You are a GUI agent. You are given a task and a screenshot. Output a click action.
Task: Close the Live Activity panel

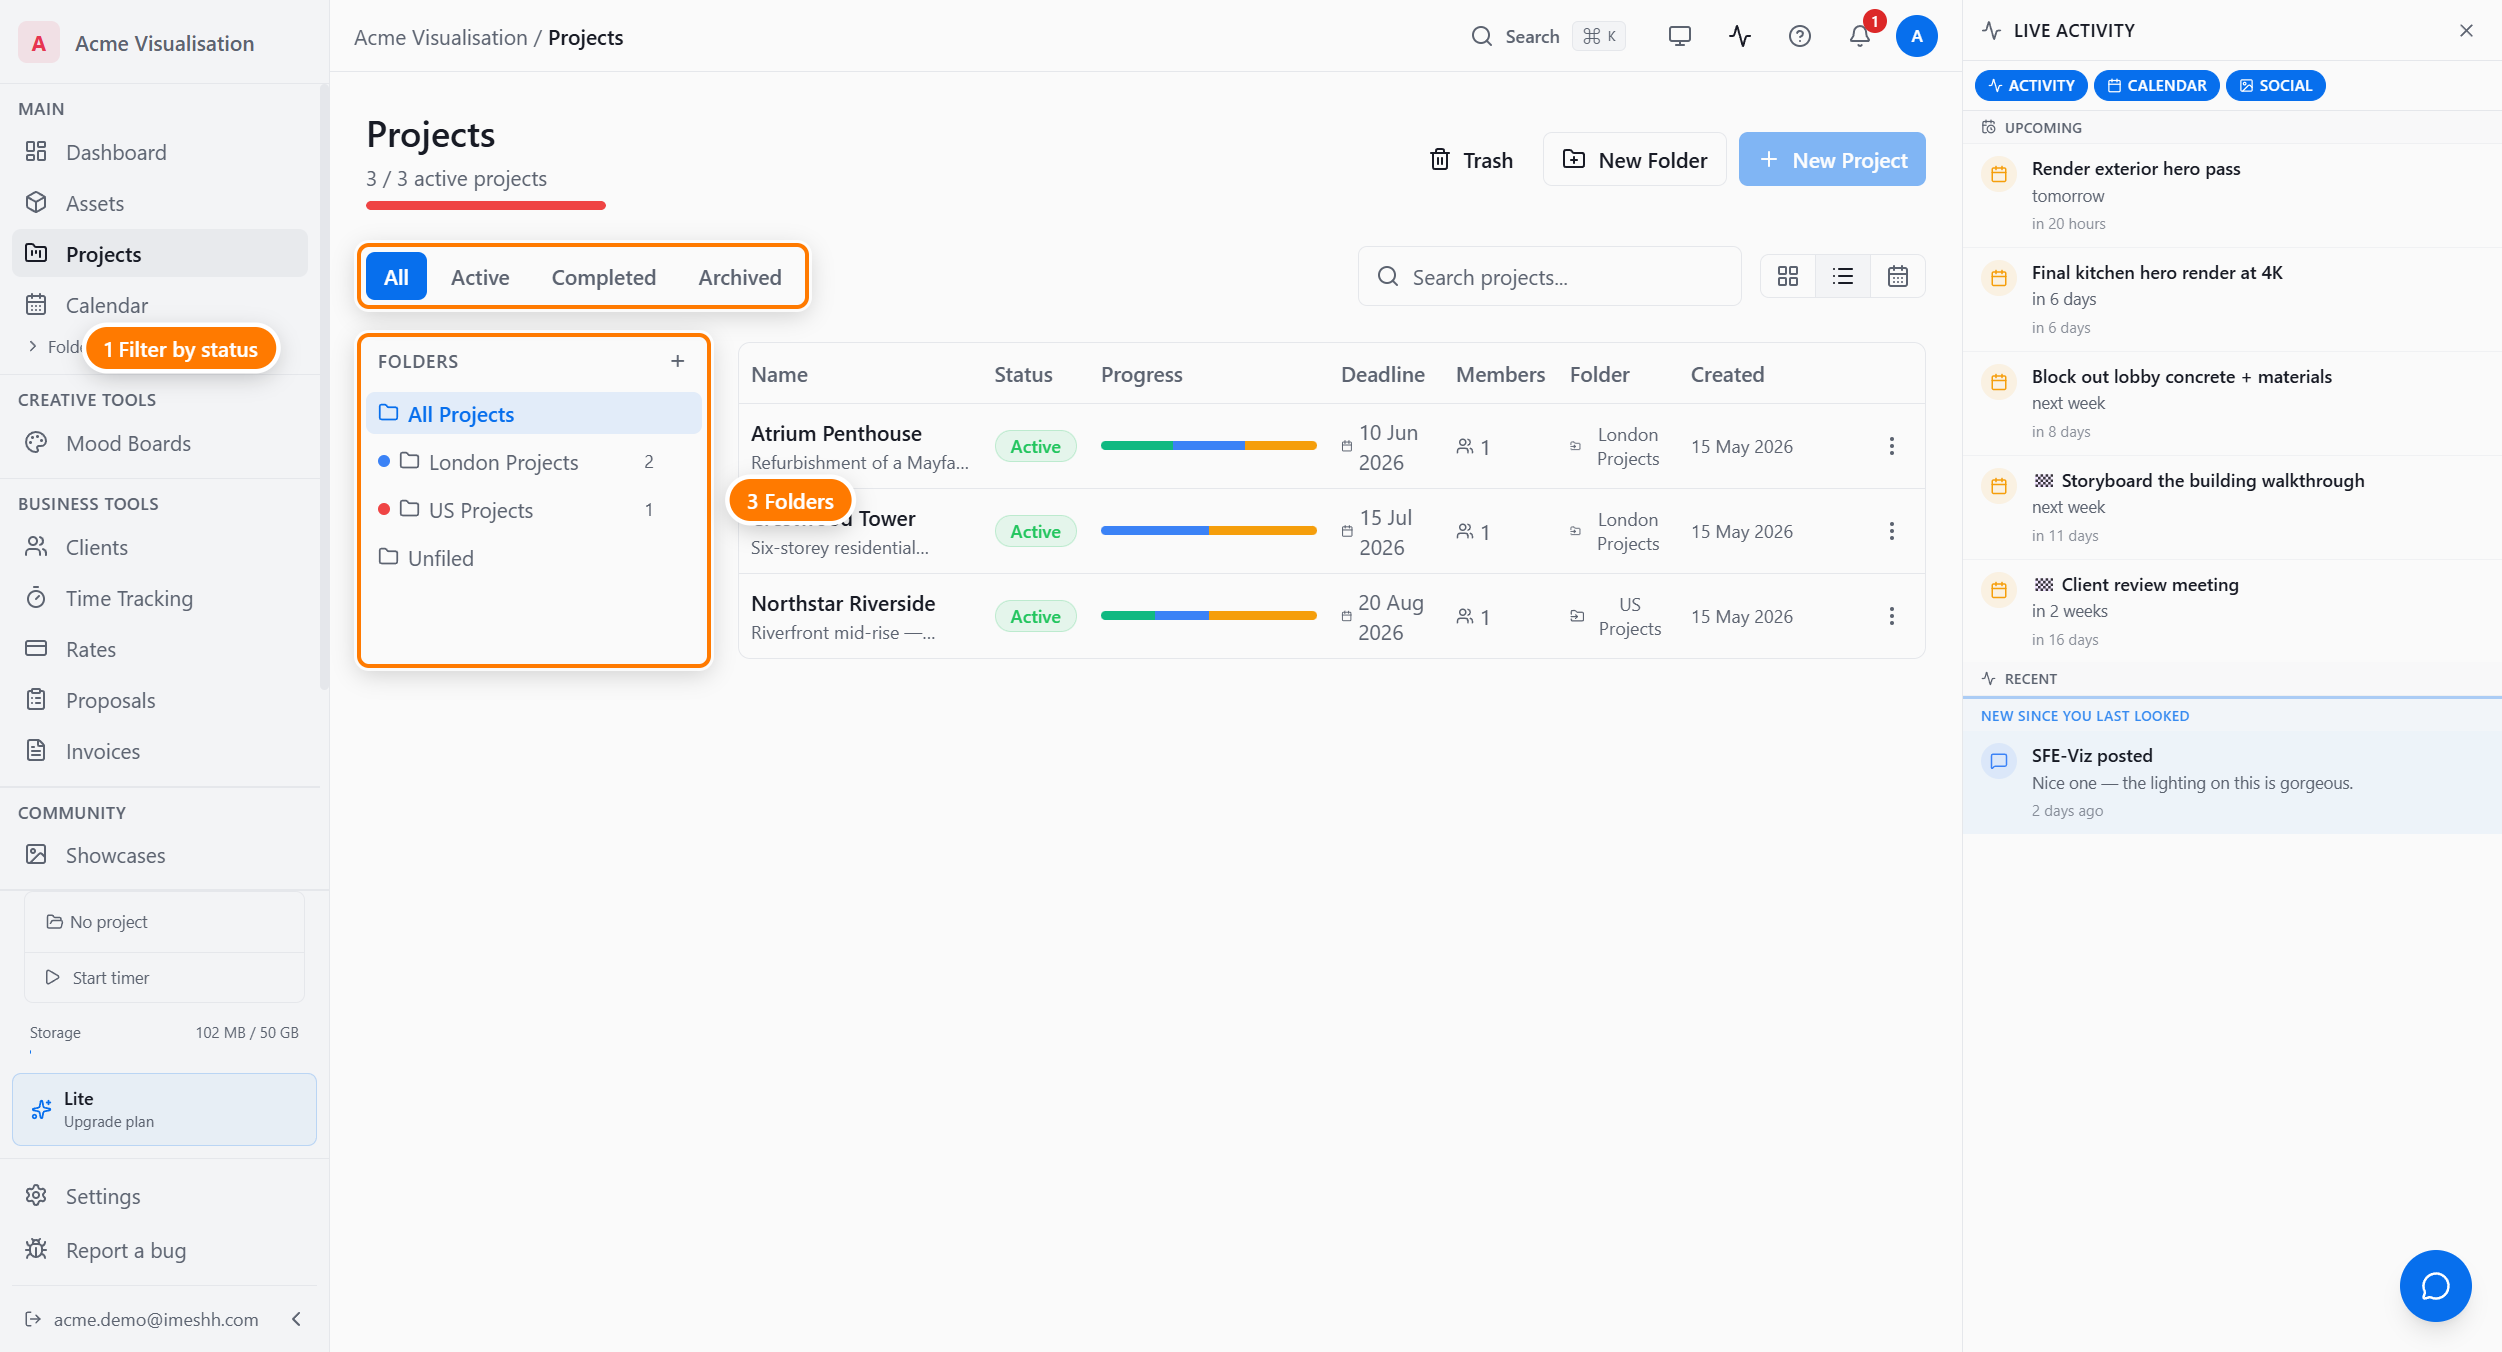2466,31
